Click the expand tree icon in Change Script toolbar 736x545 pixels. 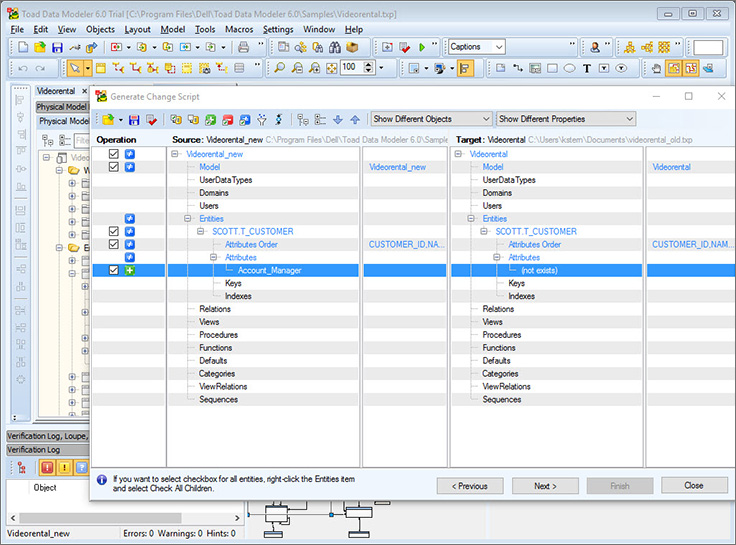coord(303,120)
